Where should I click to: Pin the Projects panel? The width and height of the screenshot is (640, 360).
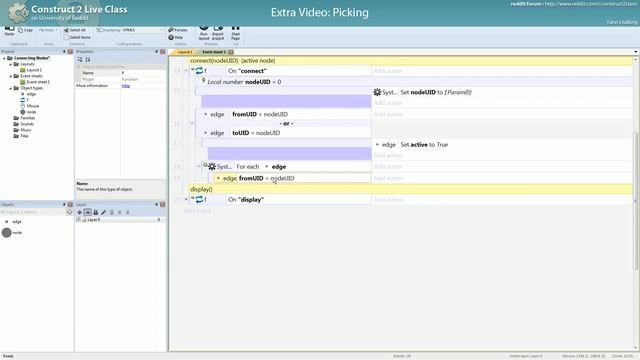(x=64, y=52)
